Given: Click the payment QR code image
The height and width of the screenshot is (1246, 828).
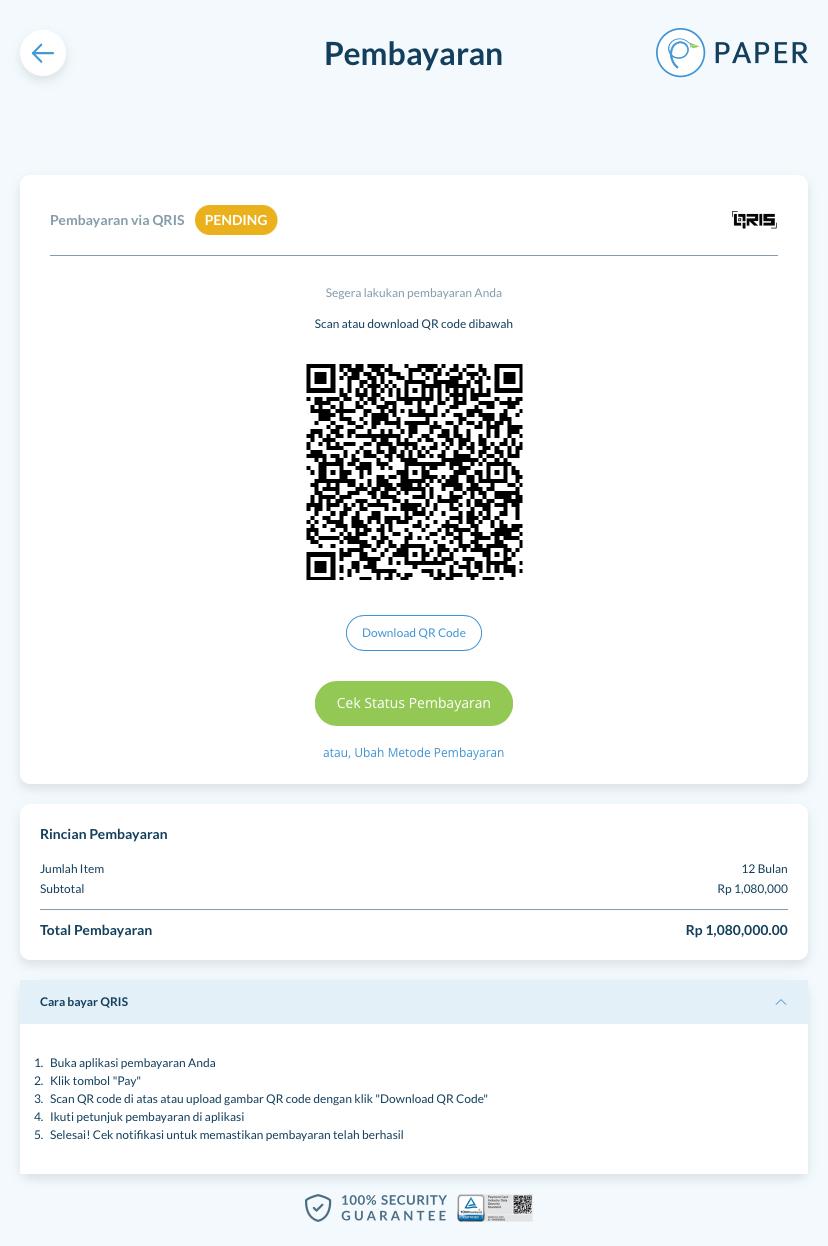Looking at the screenshot, I should tap(414, 472).
